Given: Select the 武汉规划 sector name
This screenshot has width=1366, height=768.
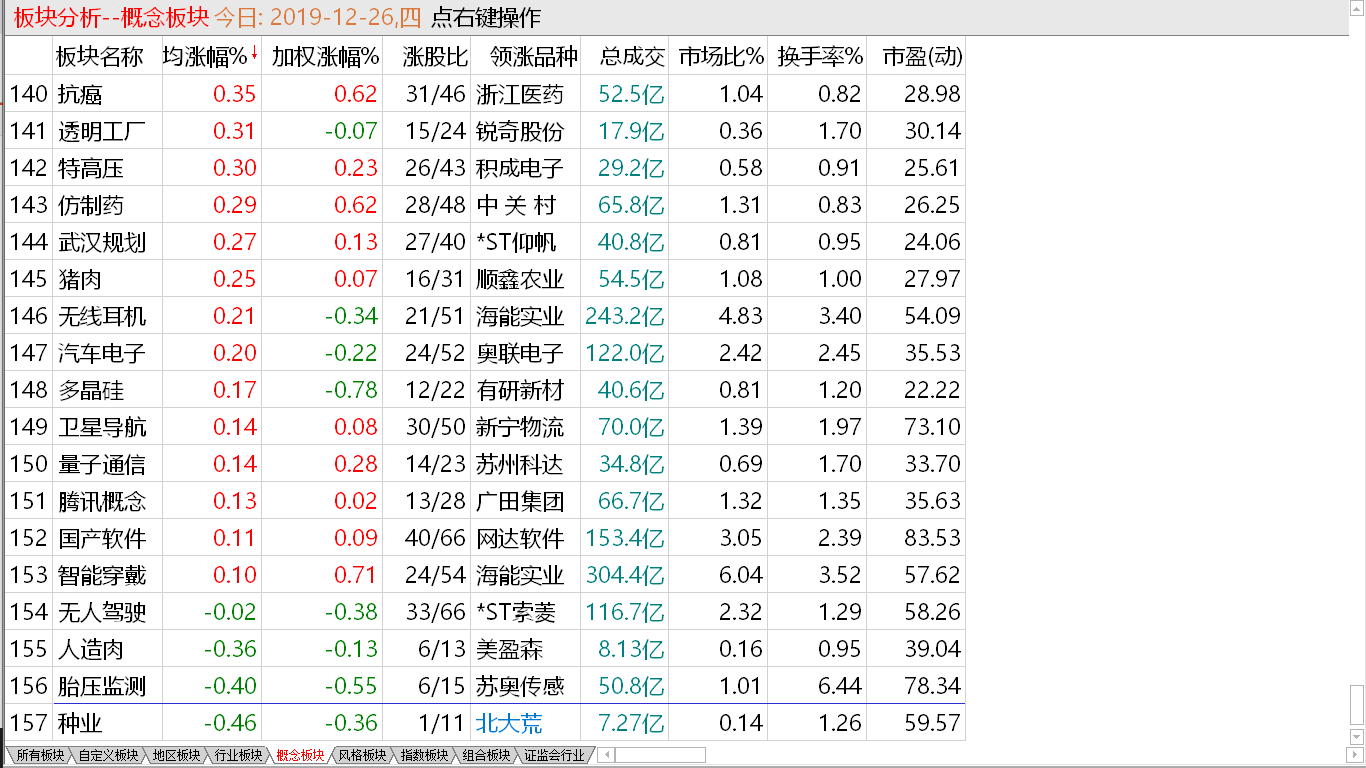Looking at the screenshot, I should tap(102, 242).
